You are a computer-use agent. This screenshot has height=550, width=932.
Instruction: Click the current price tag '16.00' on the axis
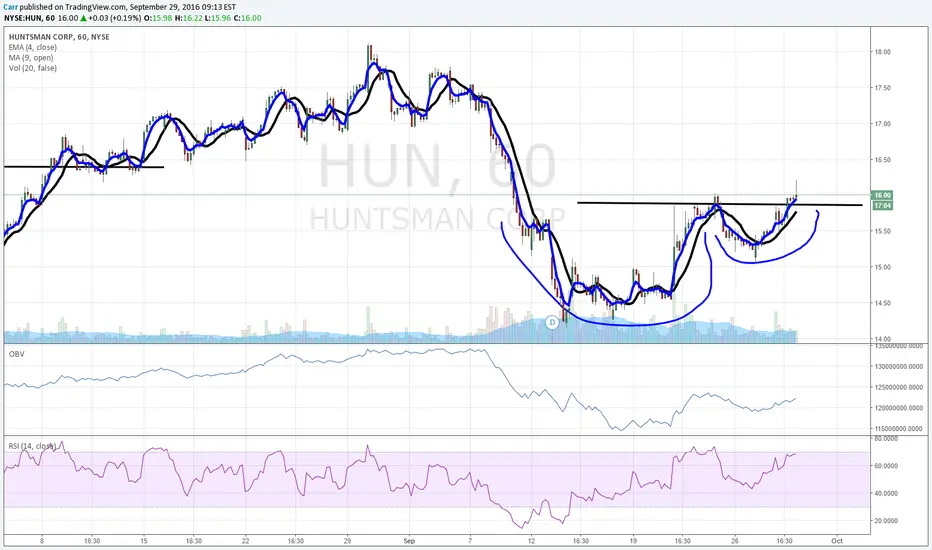pyautogui.click(x=882, y=195)
